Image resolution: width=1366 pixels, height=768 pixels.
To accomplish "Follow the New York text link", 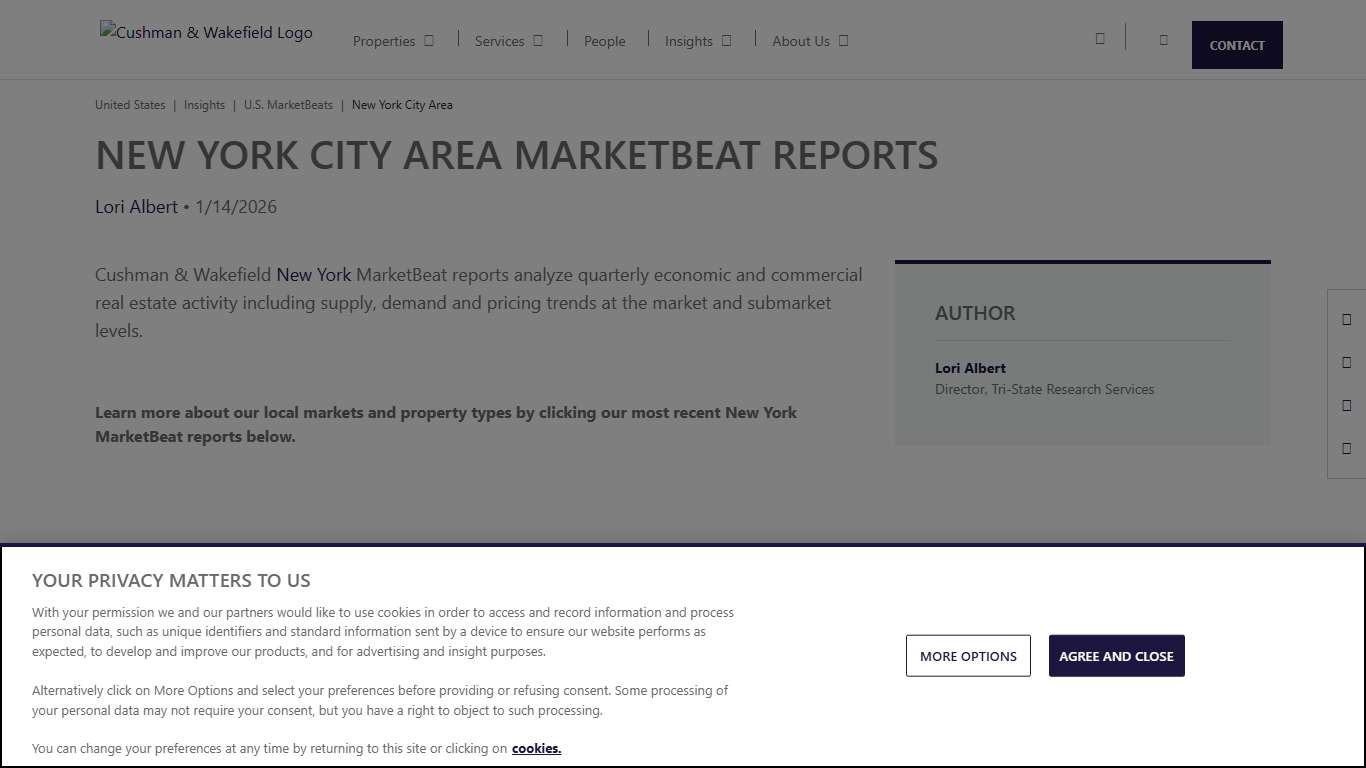I will click(x=313, y=274).
